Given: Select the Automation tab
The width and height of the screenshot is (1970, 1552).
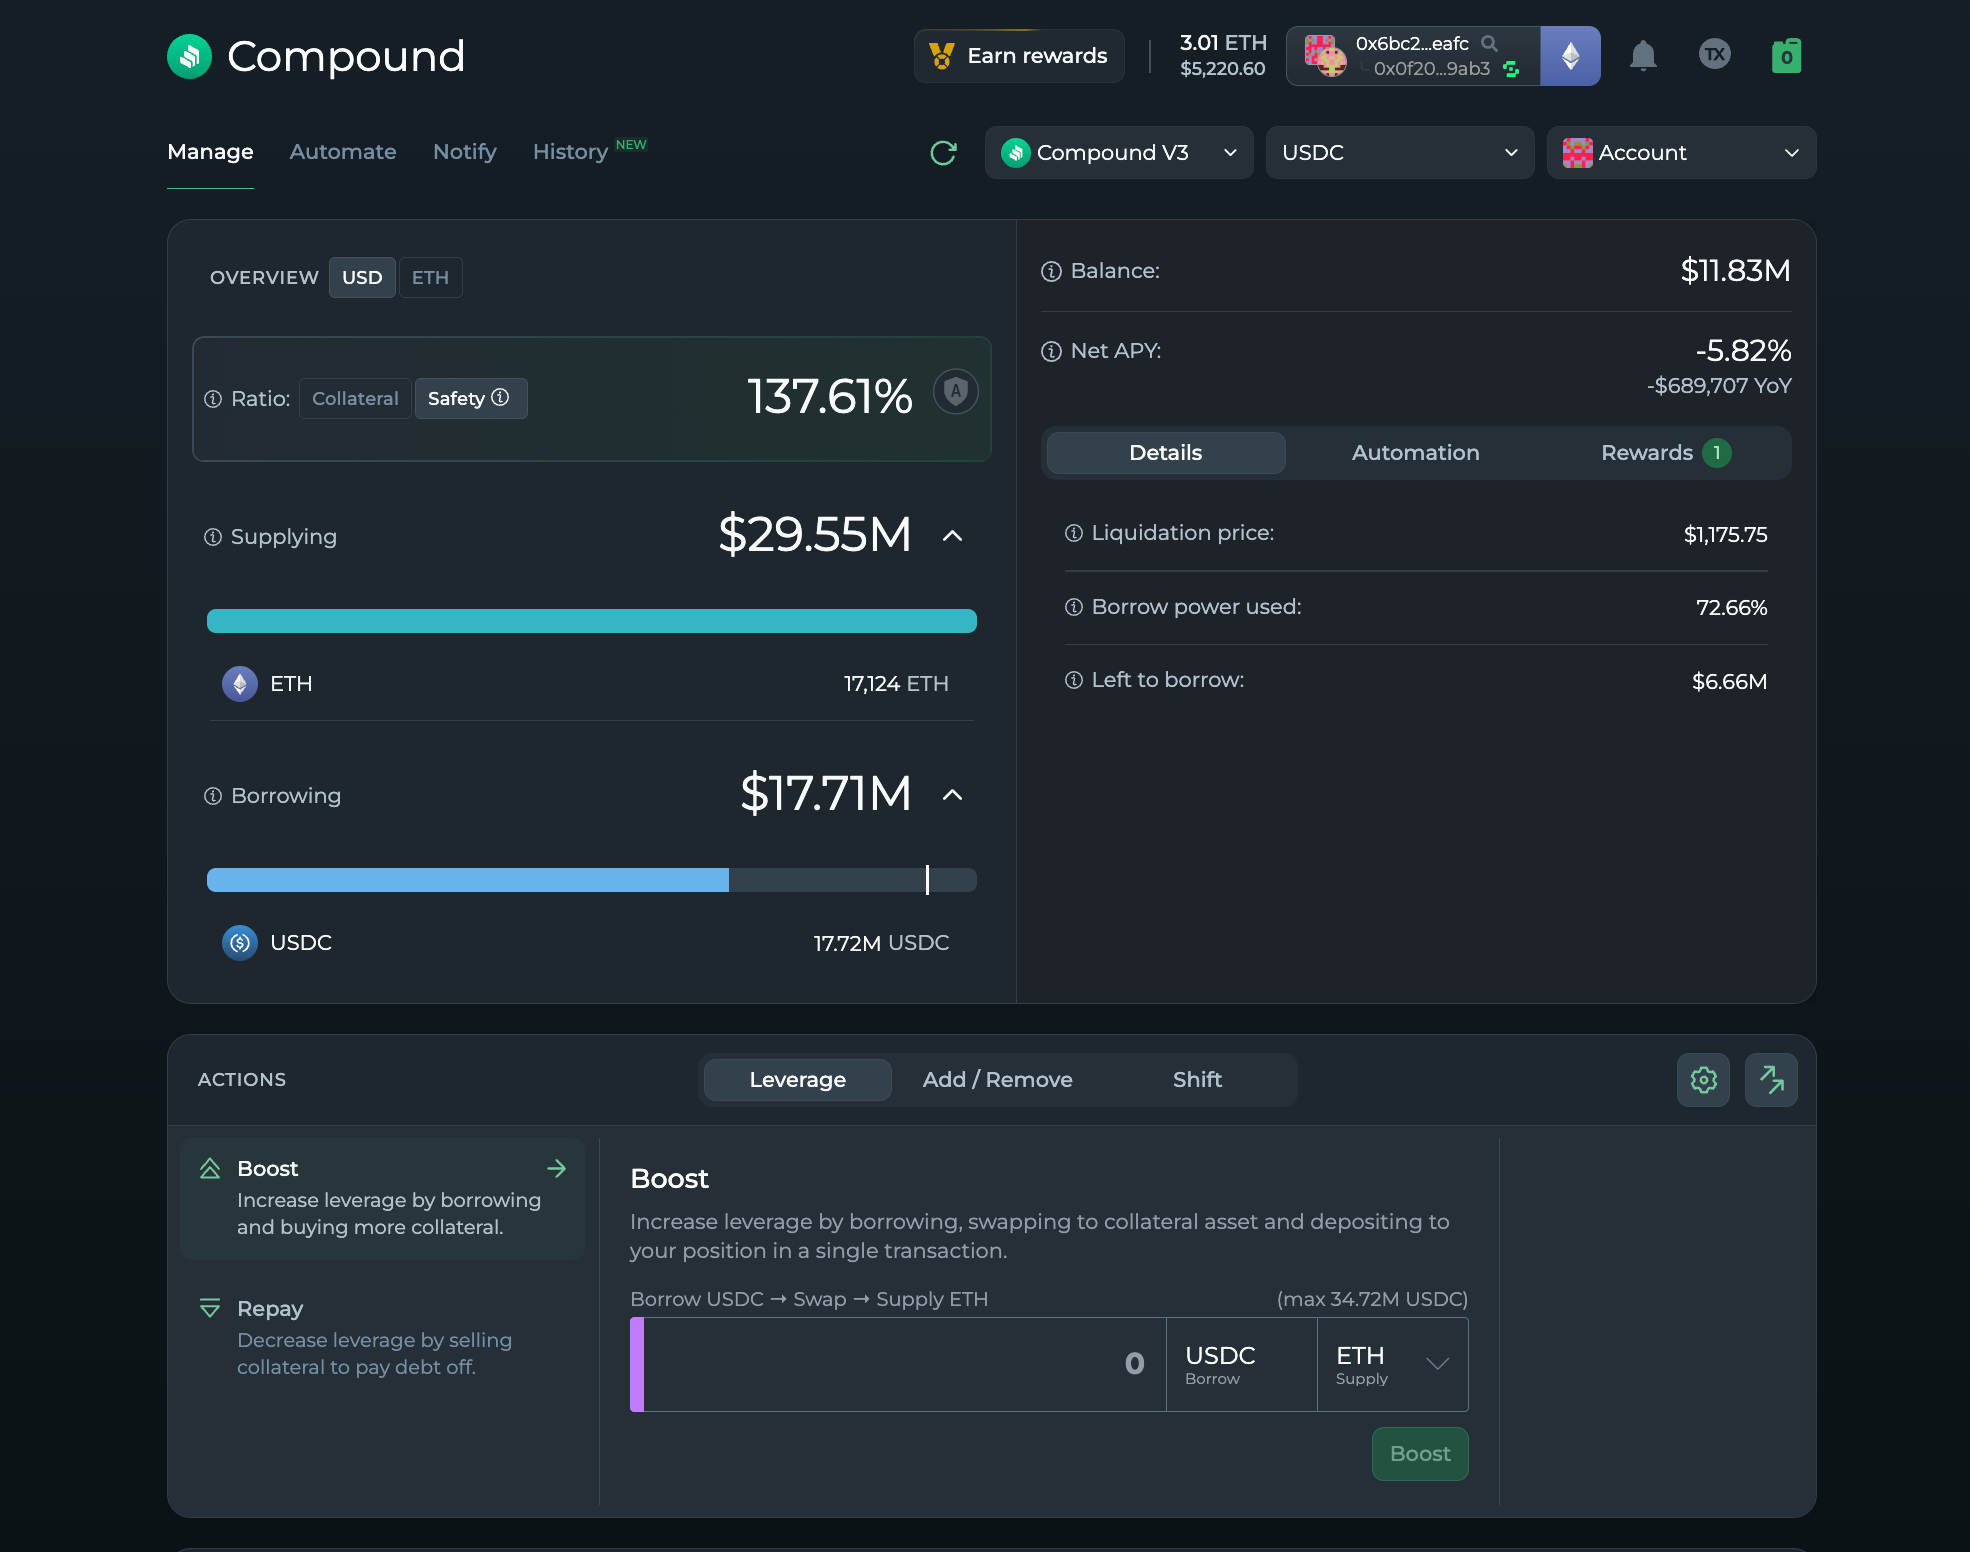Looking at the screenshot, I should click(x=1415, y=453).
